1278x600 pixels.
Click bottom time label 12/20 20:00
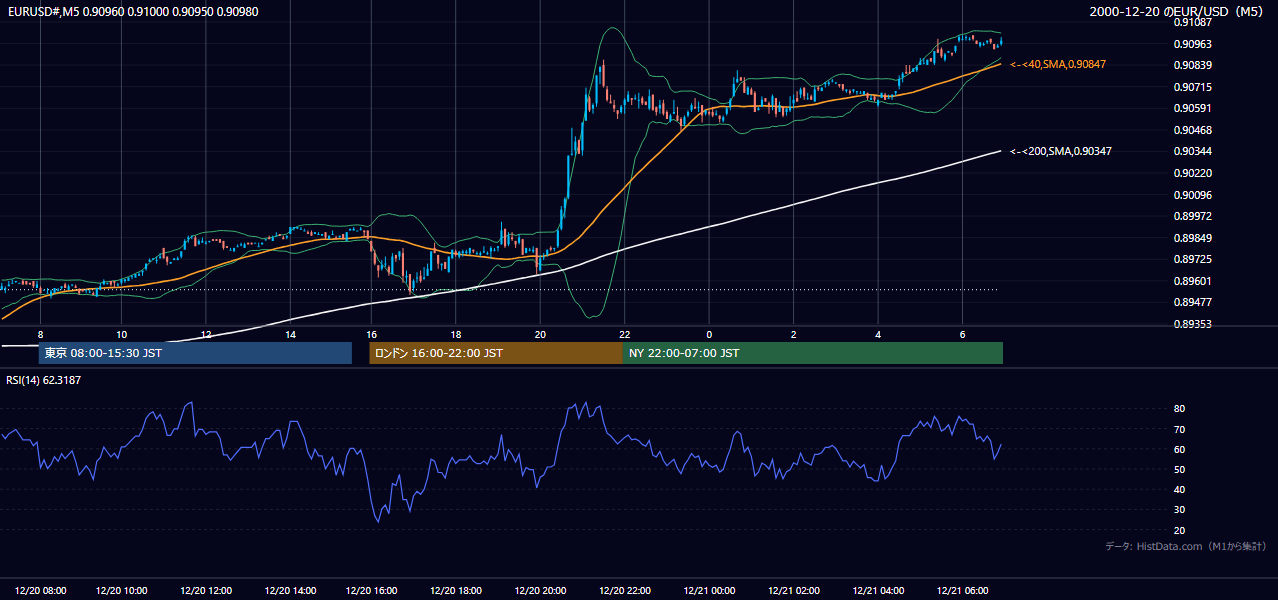coord(540,590)
